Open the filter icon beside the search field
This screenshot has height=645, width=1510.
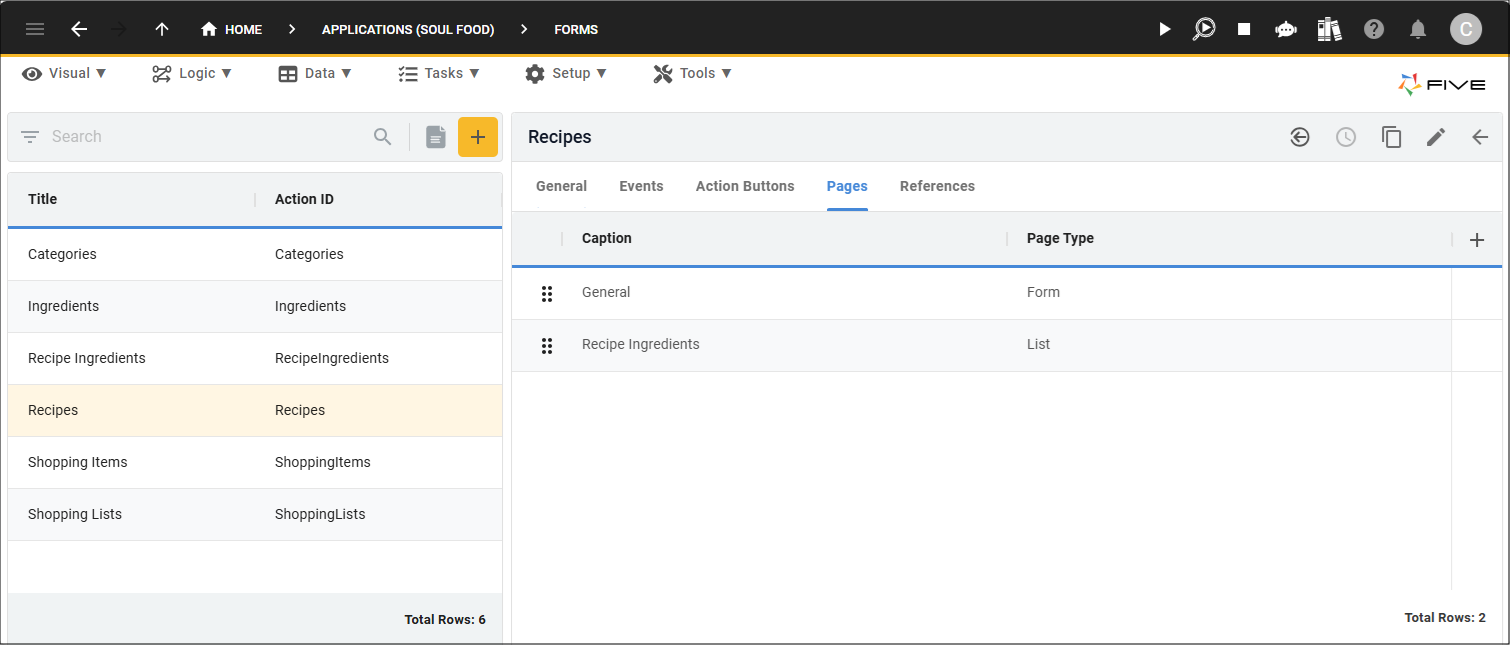pos(30,136)
